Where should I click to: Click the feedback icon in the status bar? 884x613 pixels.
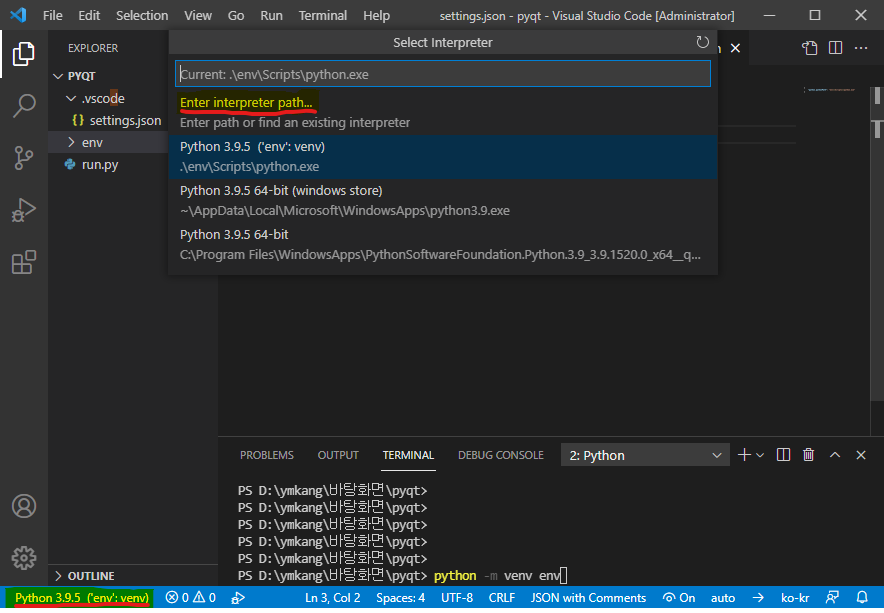[x=832, y=597]
